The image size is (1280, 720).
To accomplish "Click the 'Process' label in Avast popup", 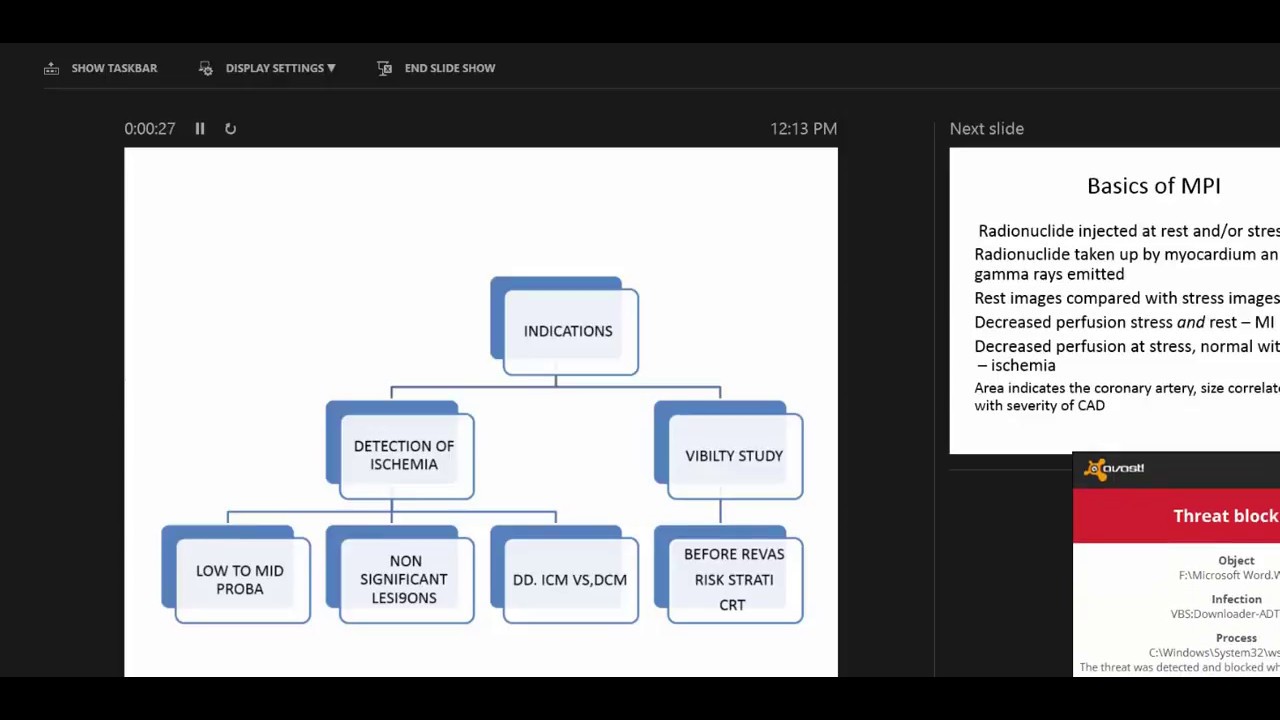I will pos(1236,638).
